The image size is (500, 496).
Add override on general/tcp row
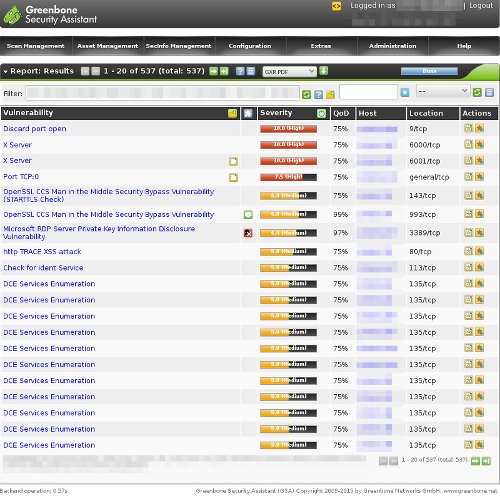(479, 176)
